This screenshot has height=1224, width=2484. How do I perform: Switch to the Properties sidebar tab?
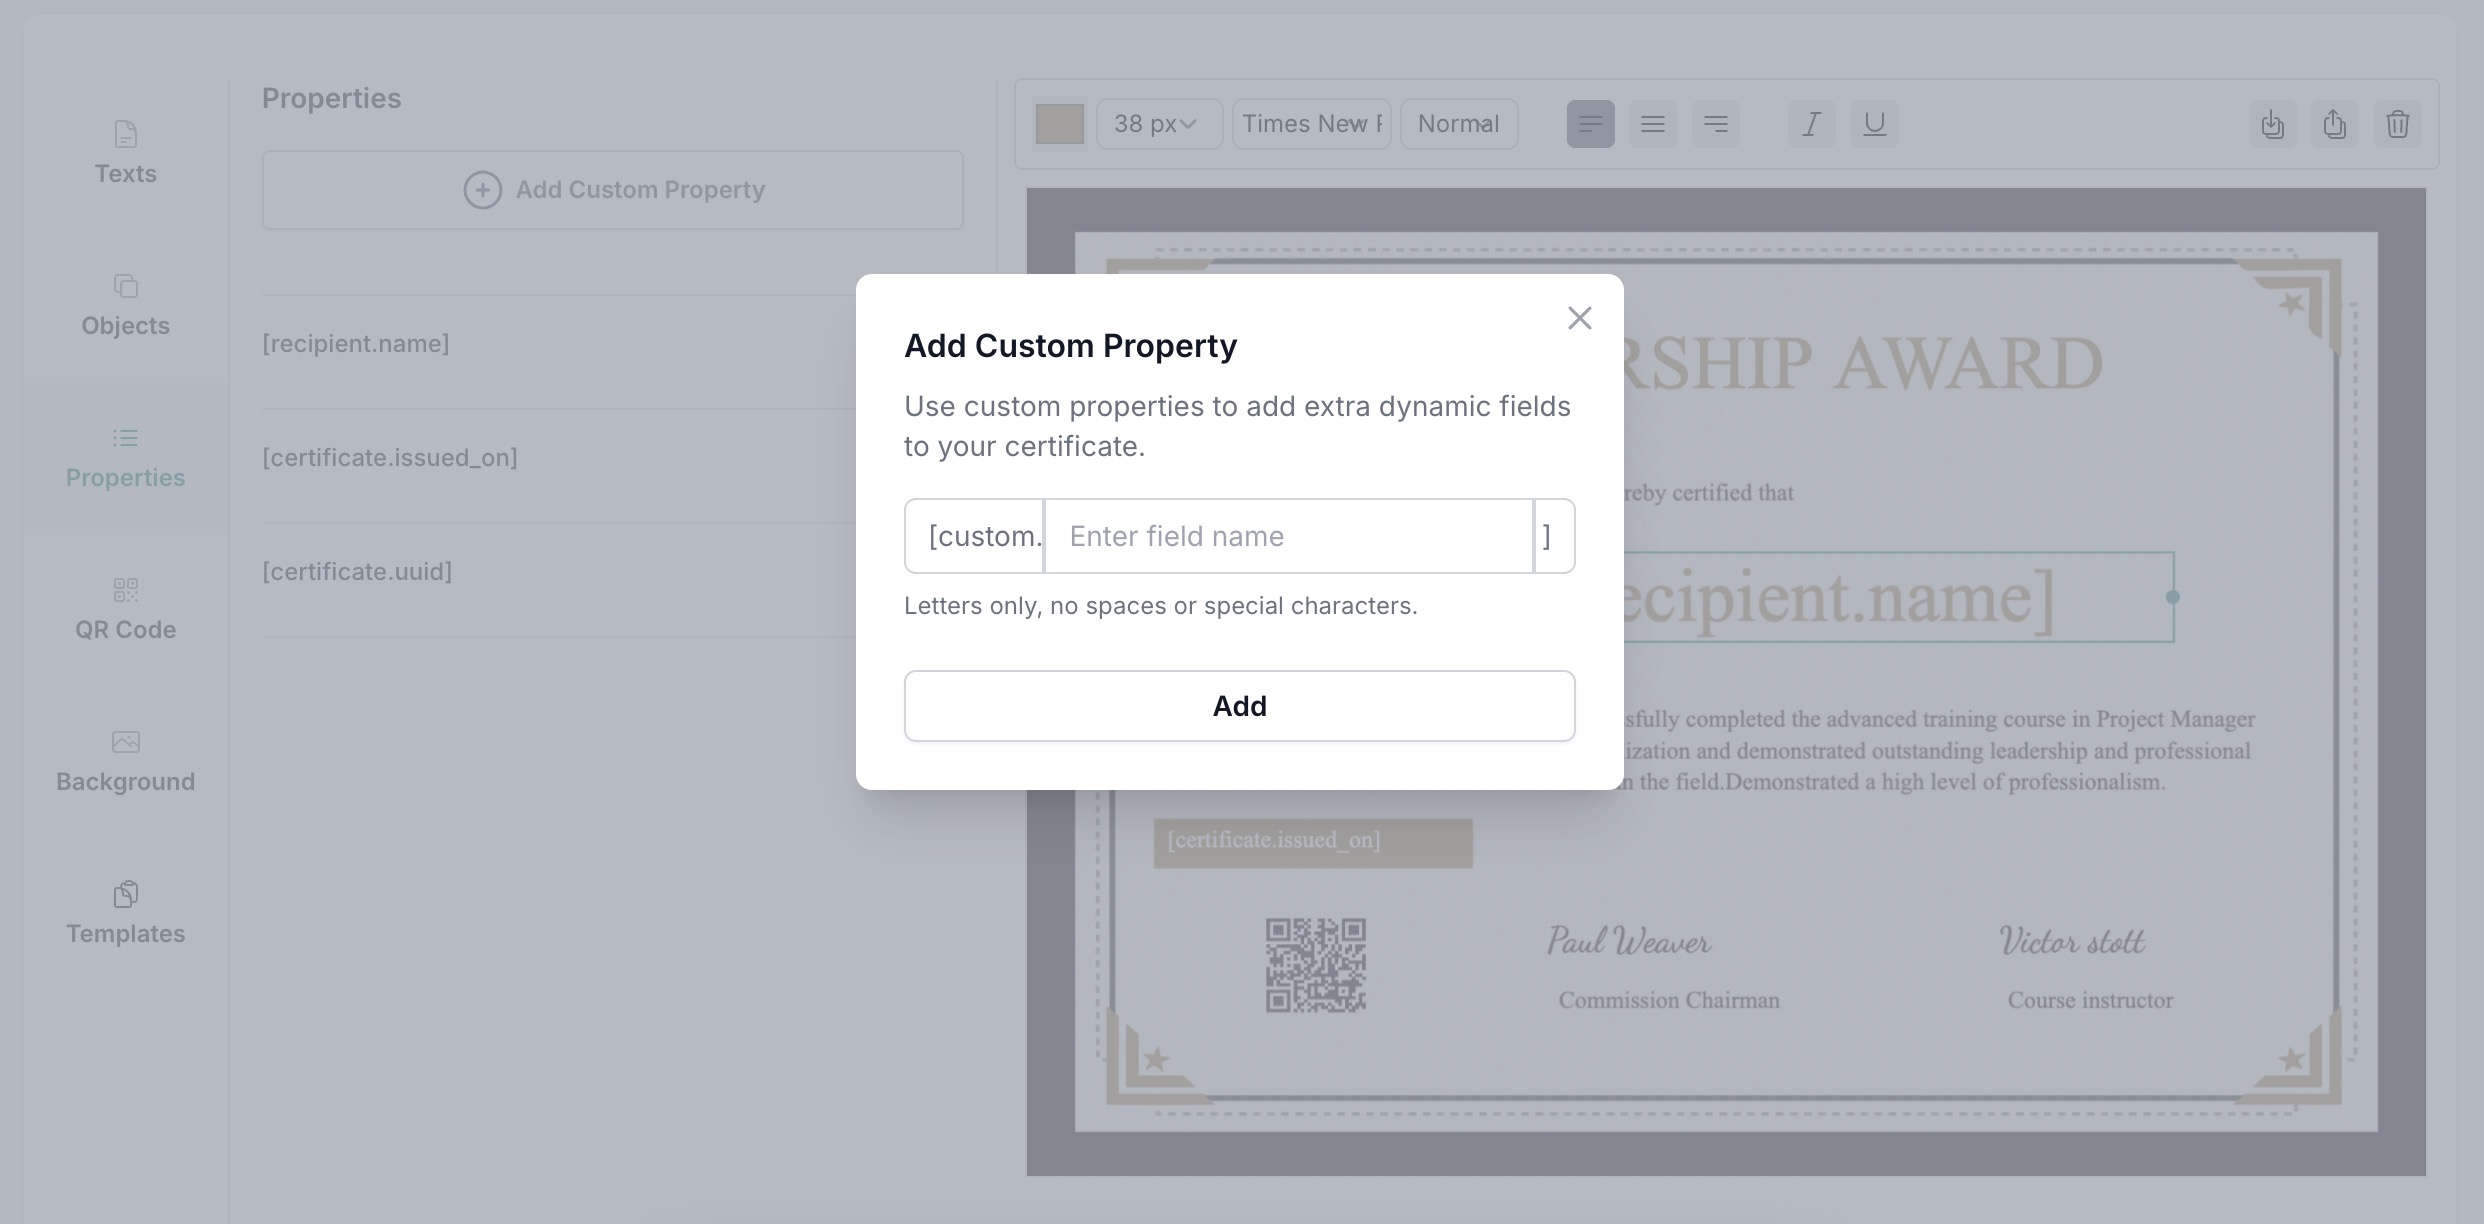[125, 457]
